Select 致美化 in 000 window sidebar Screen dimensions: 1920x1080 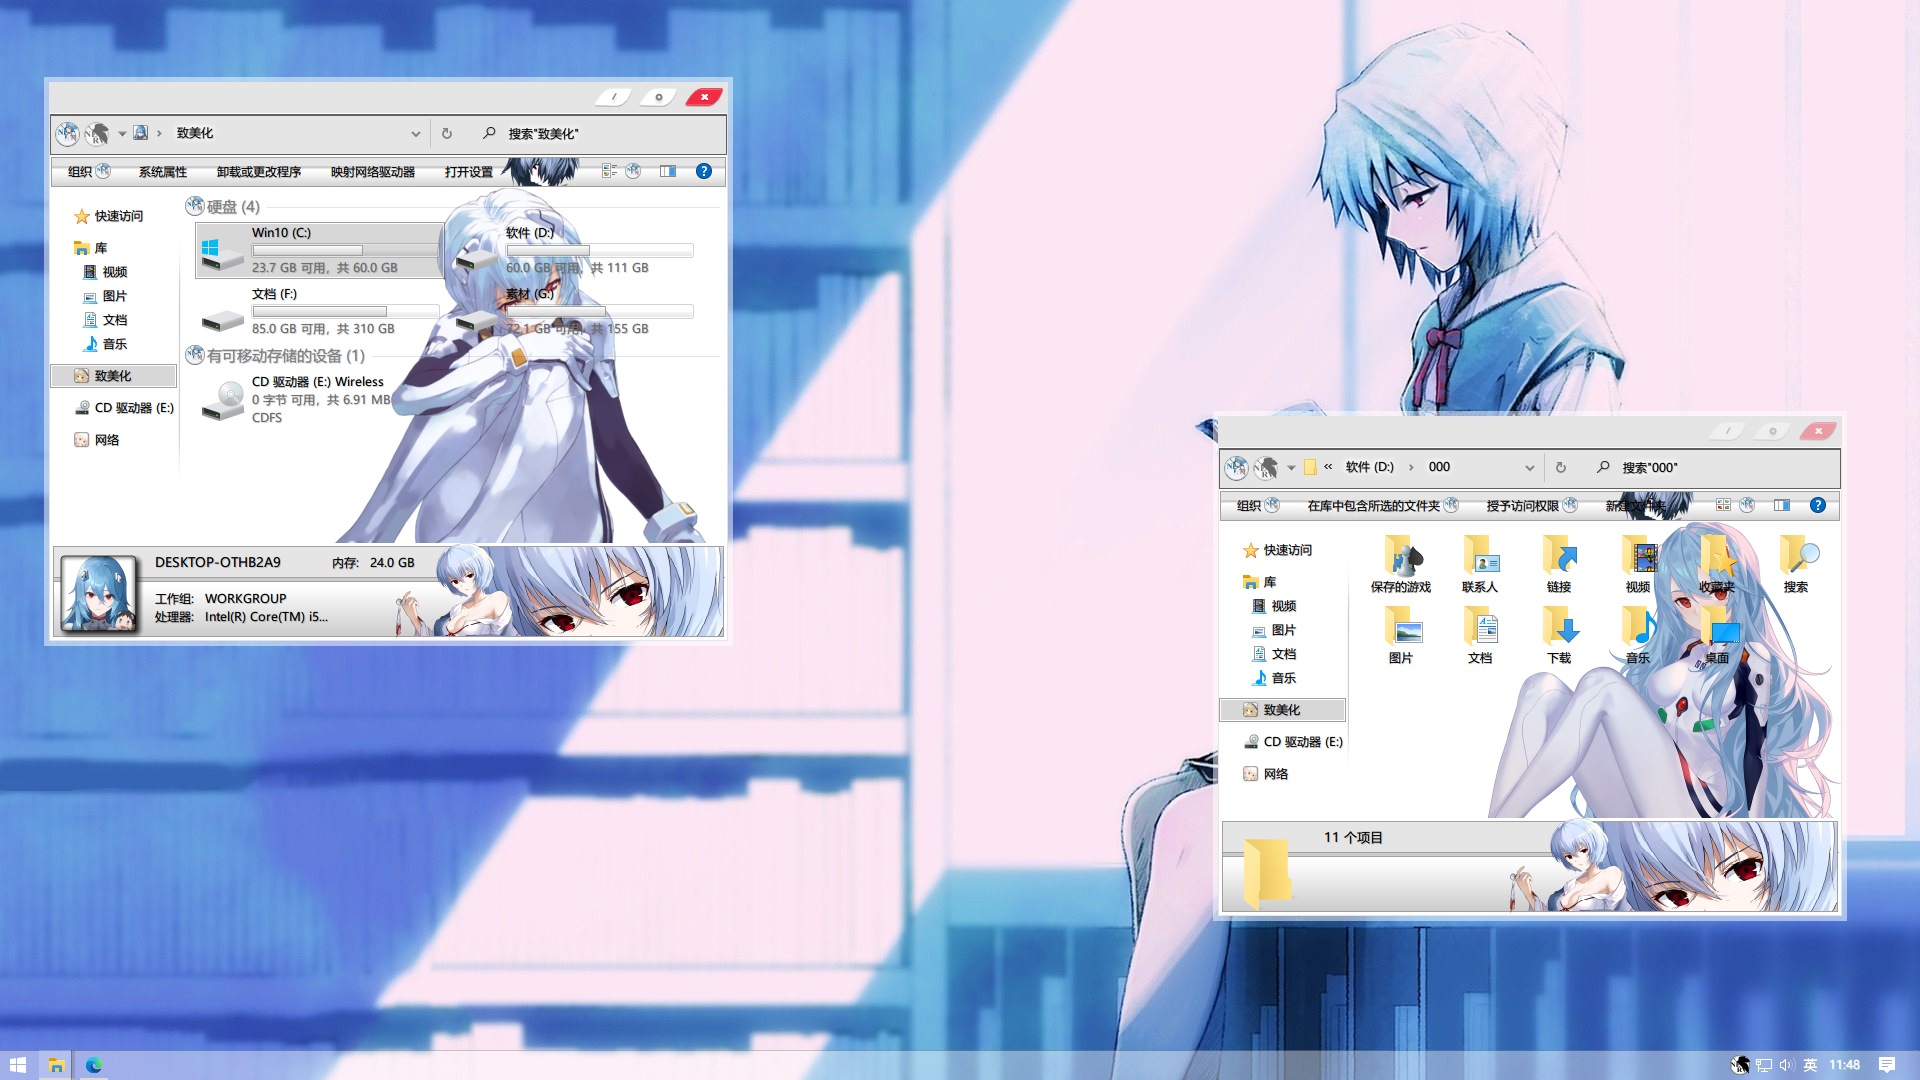tap(1283, 710)
